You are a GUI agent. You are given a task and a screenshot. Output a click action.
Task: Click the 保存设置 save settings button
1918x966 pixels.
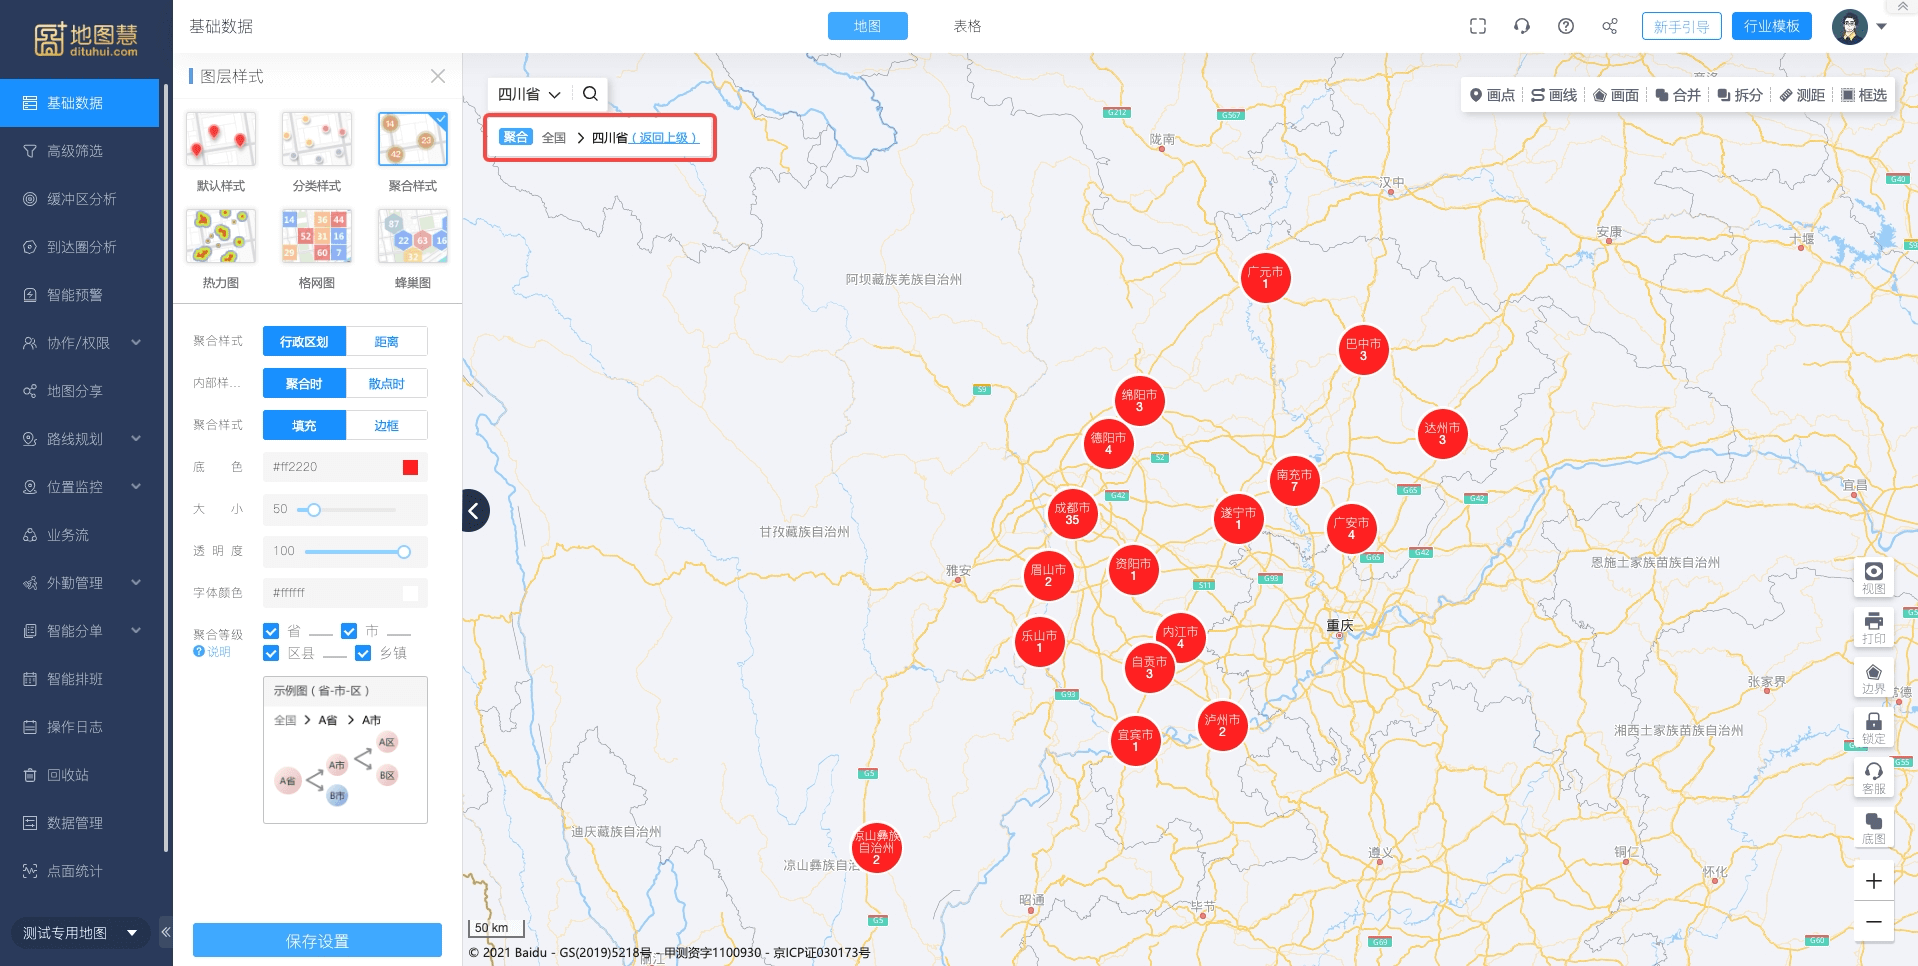[317, 940]
